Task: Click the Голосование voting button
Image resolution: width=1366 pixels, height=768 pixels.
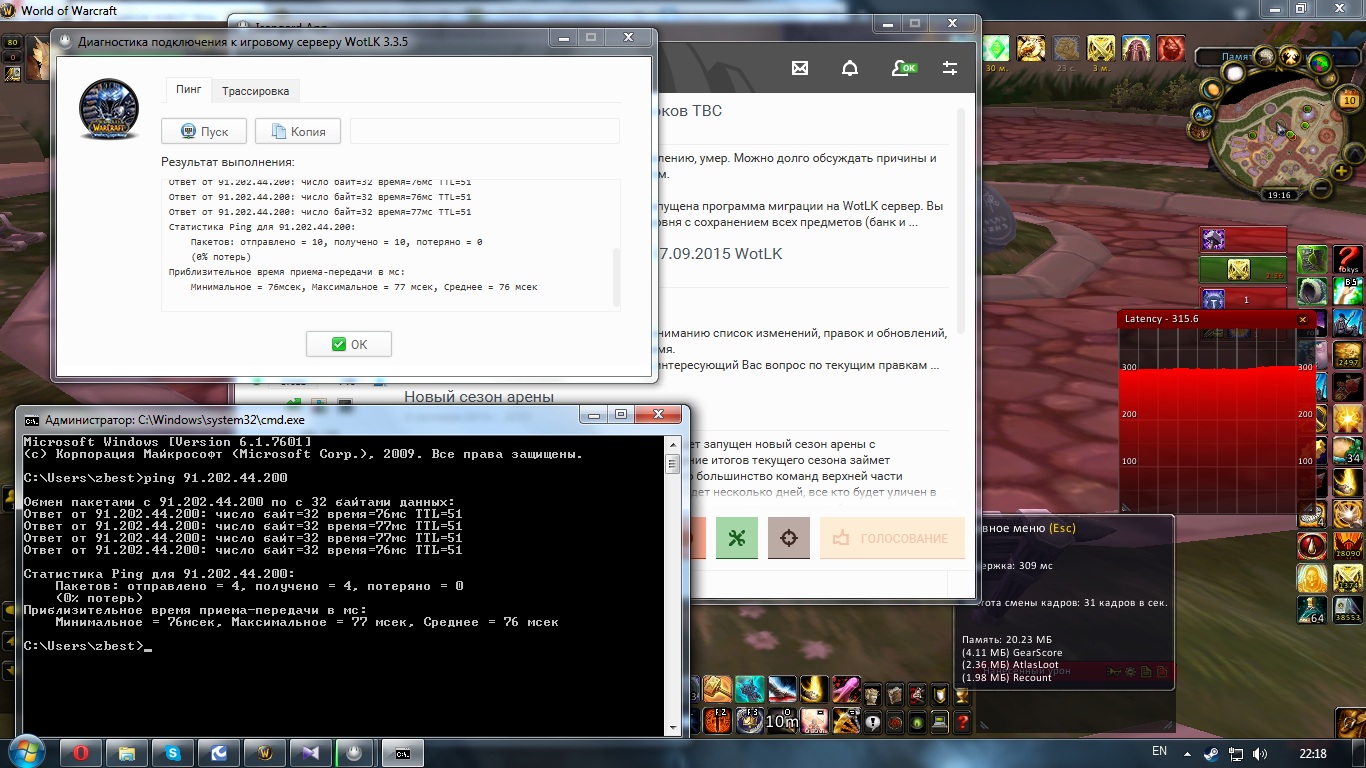Action: point(892,538)
